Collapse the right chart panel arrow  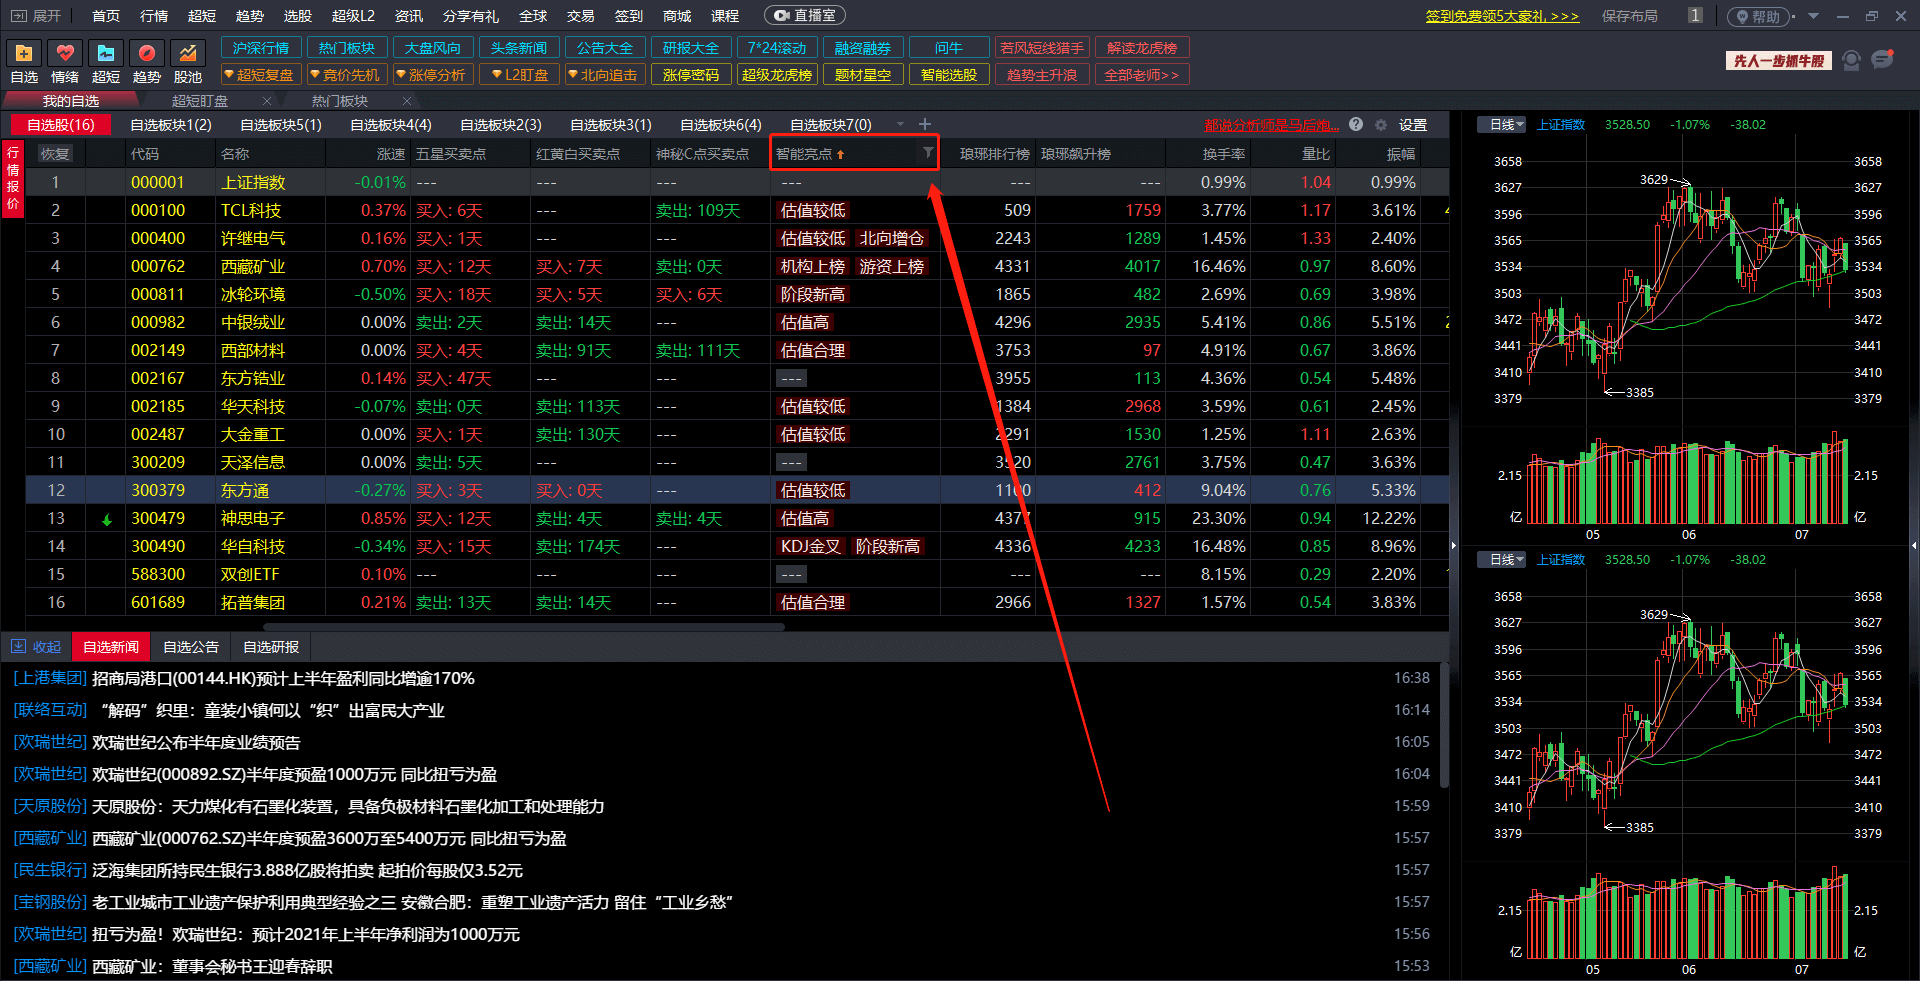point(1454,546)
